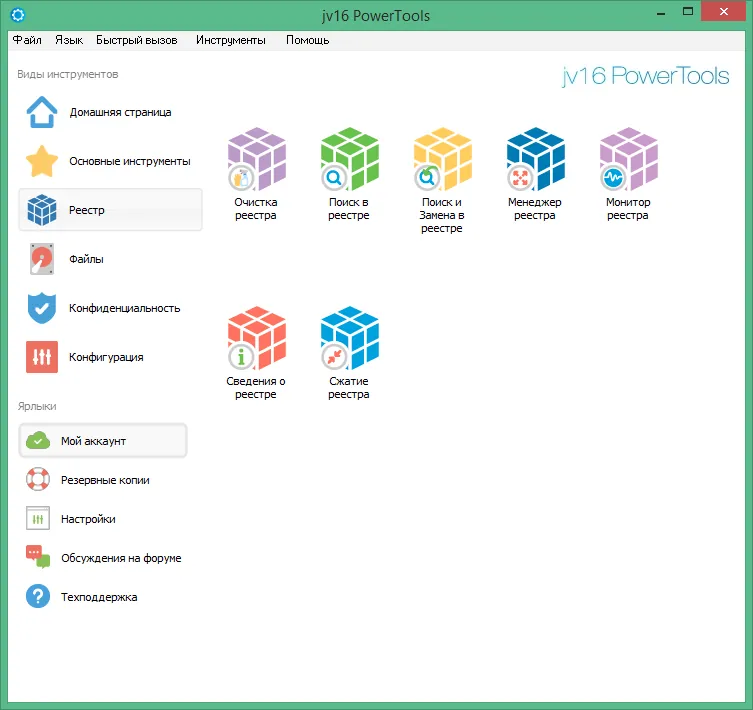Image resolution: width=753 pixels, height=710 pixels.
Task: Open the Файл menu
Action: pos(27,40)
